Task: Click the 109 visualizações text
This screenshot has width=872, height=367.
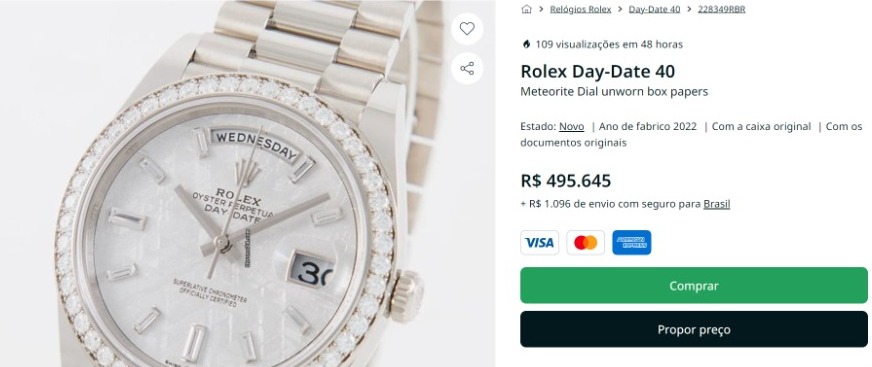Action: click(x=609, y=44)
